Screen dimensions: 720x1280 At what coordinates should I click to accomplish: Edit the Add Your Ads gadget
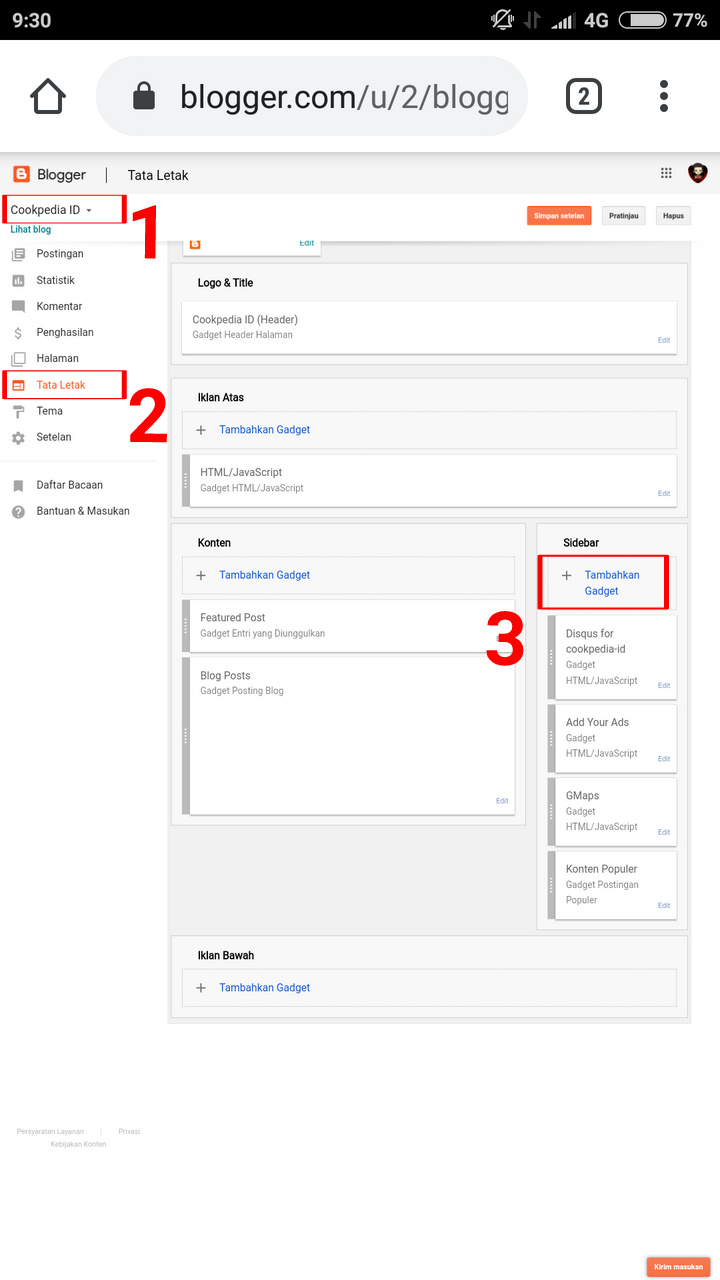coord(664,759)
